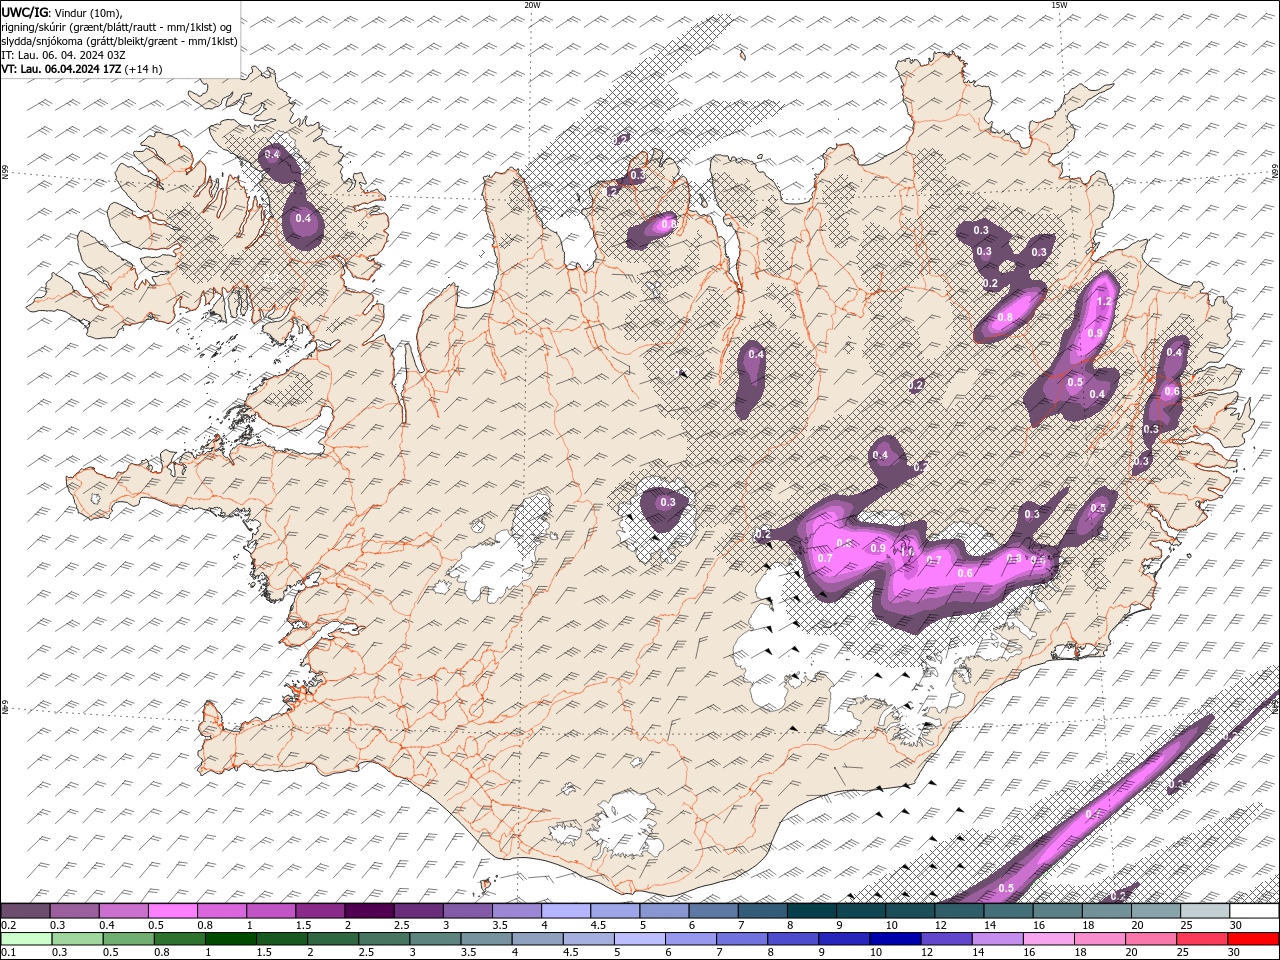Pick the 0.8 swatch in snow legend
The image size is (1280, 960).
[222, 911]
